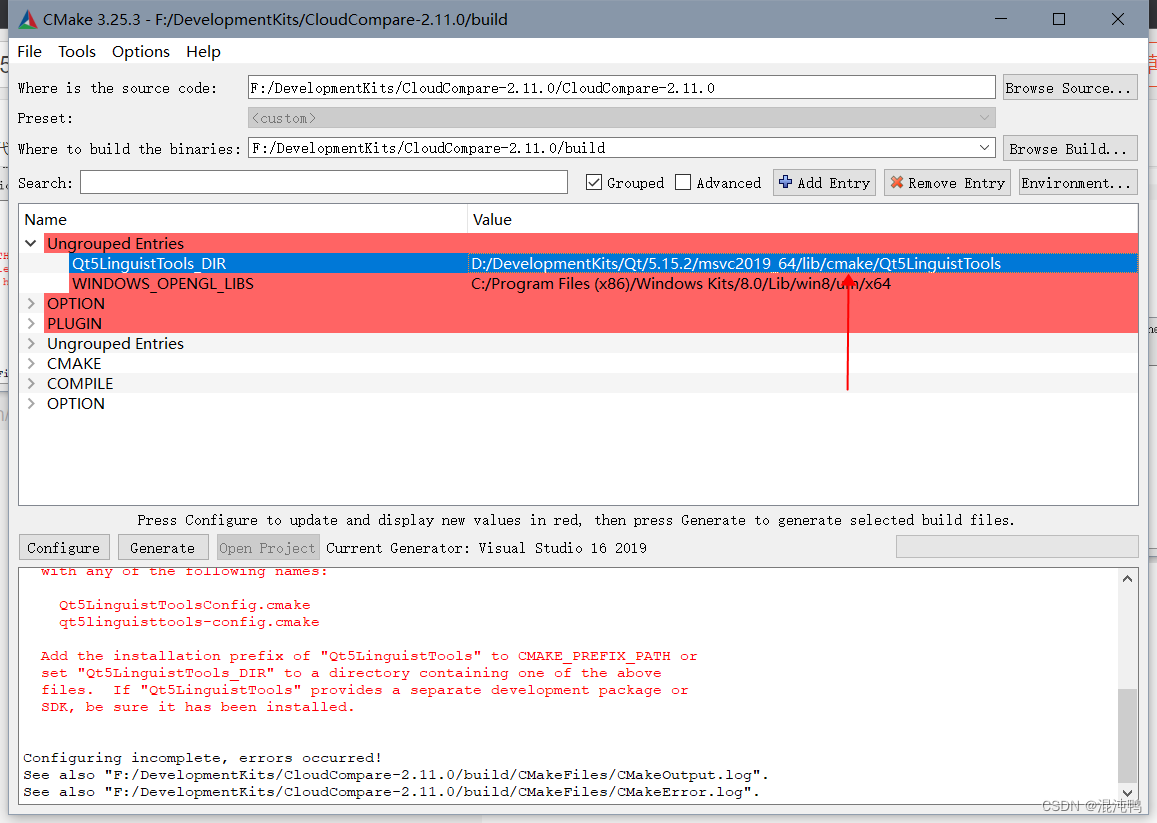This screenshot has width=1157, height=823.
Task: Click the Qt5LinguistToolsConfig.cmake log line
Action: [x=184, y=605]
